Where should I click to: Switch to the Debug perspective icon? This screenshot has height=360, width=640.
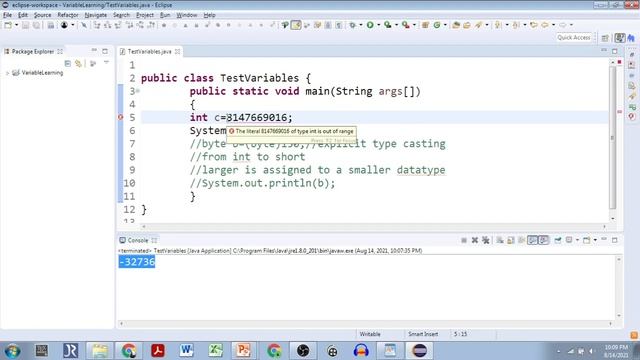click(631, 38)
